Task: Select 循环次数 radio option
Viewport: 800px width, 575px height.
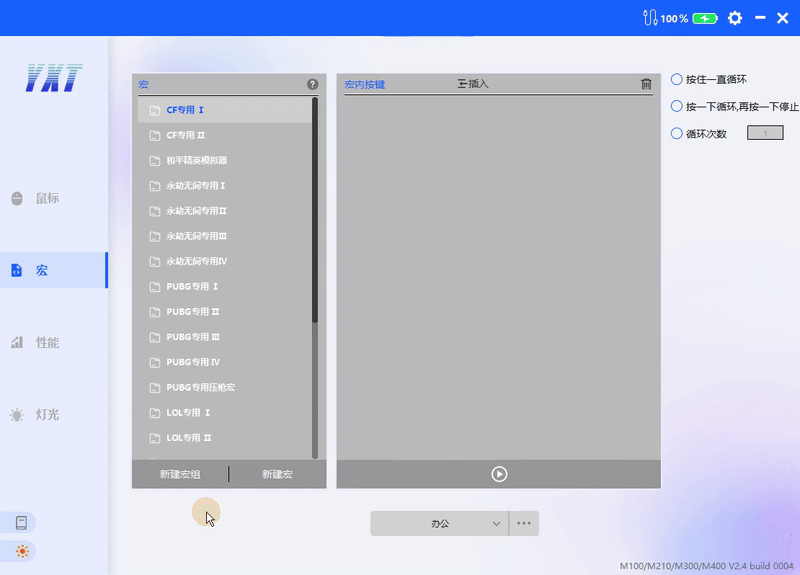Action: [677, 133]
